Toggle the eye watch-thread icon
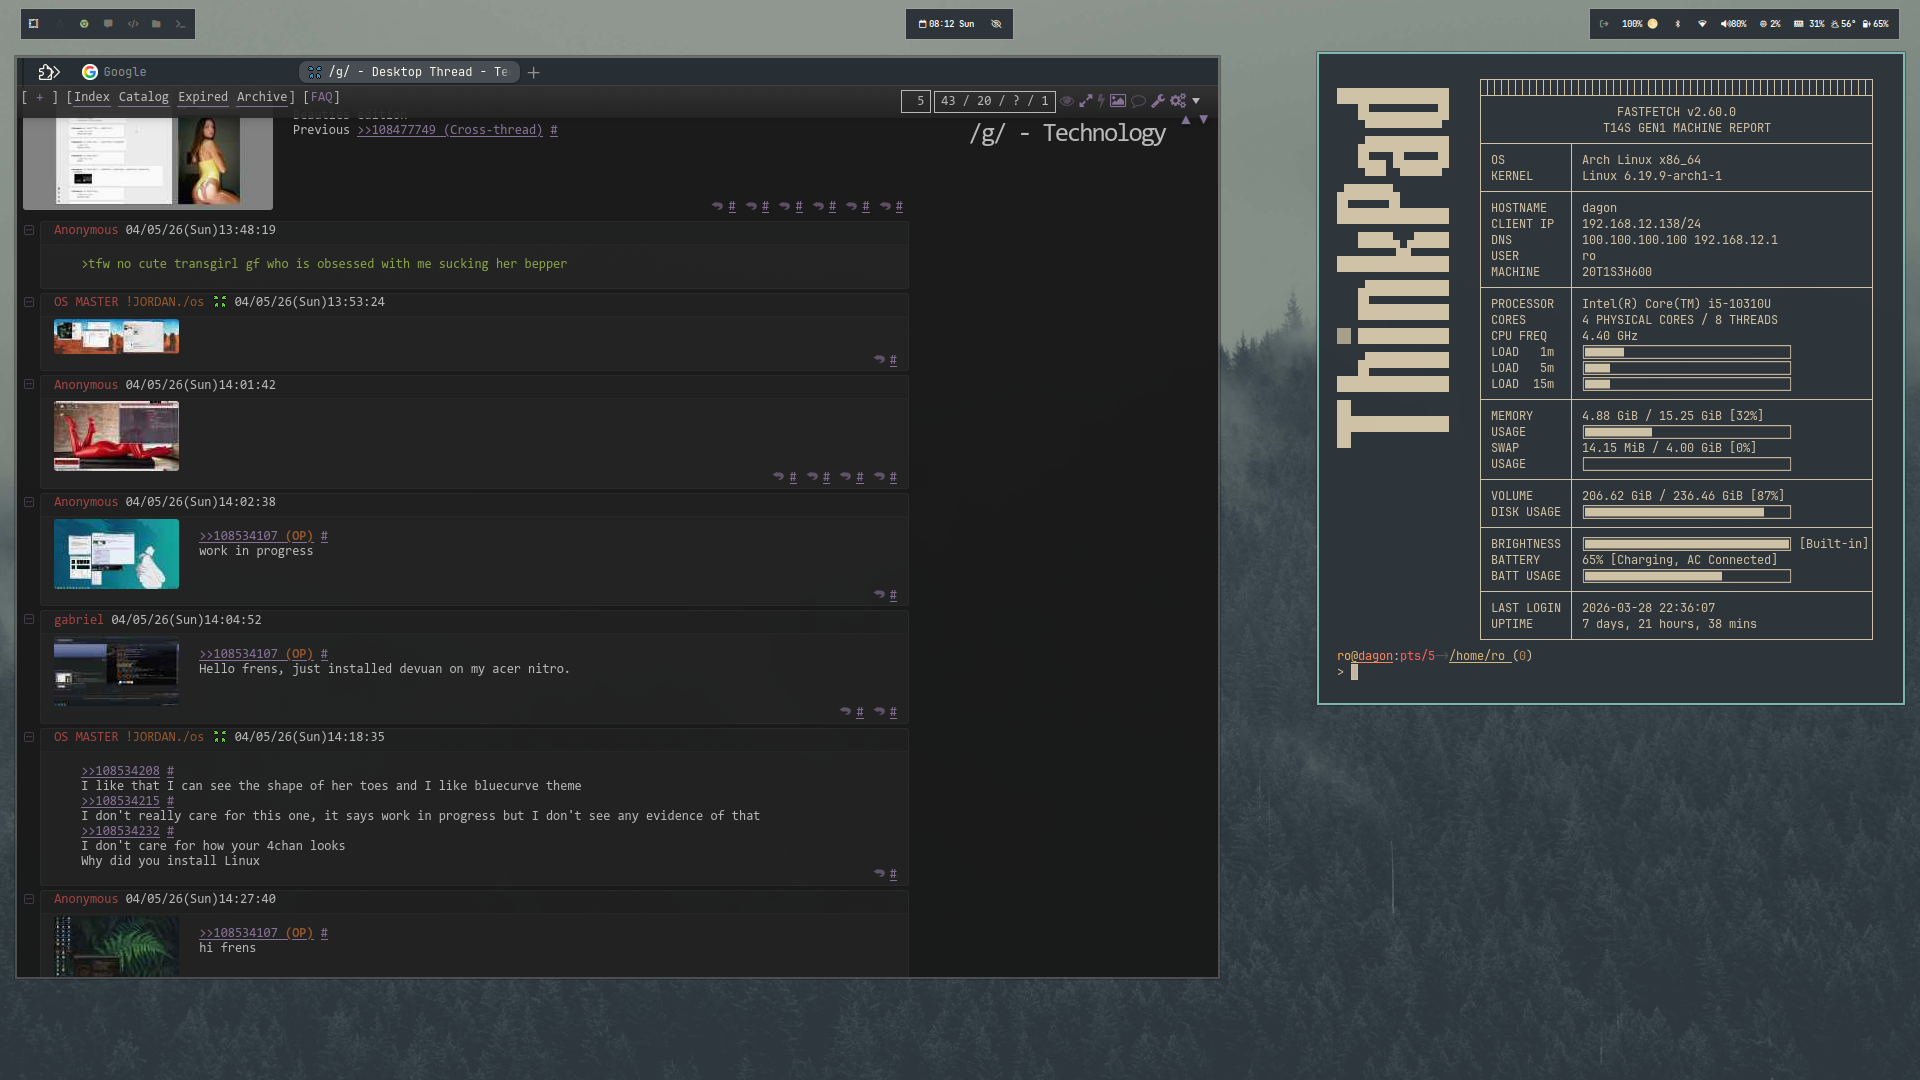 pos(1067,101)
